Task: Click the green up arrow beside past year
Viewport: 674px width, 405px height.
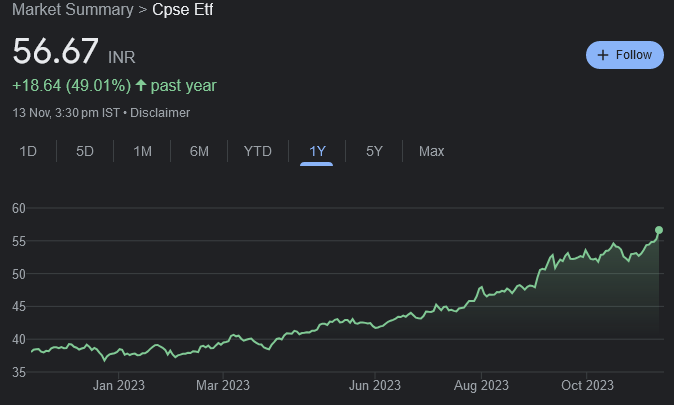Action: point(139,86)
